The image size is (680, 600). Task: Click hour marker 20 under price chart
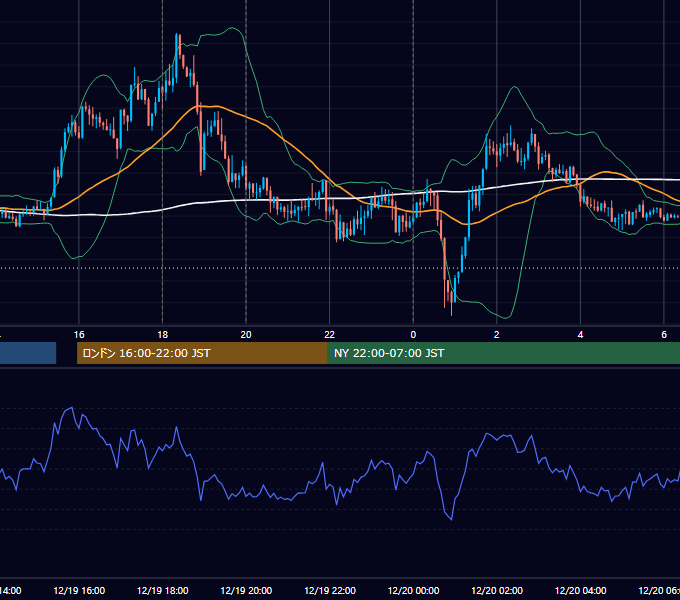pyautogui.click(x=246, y=335)
